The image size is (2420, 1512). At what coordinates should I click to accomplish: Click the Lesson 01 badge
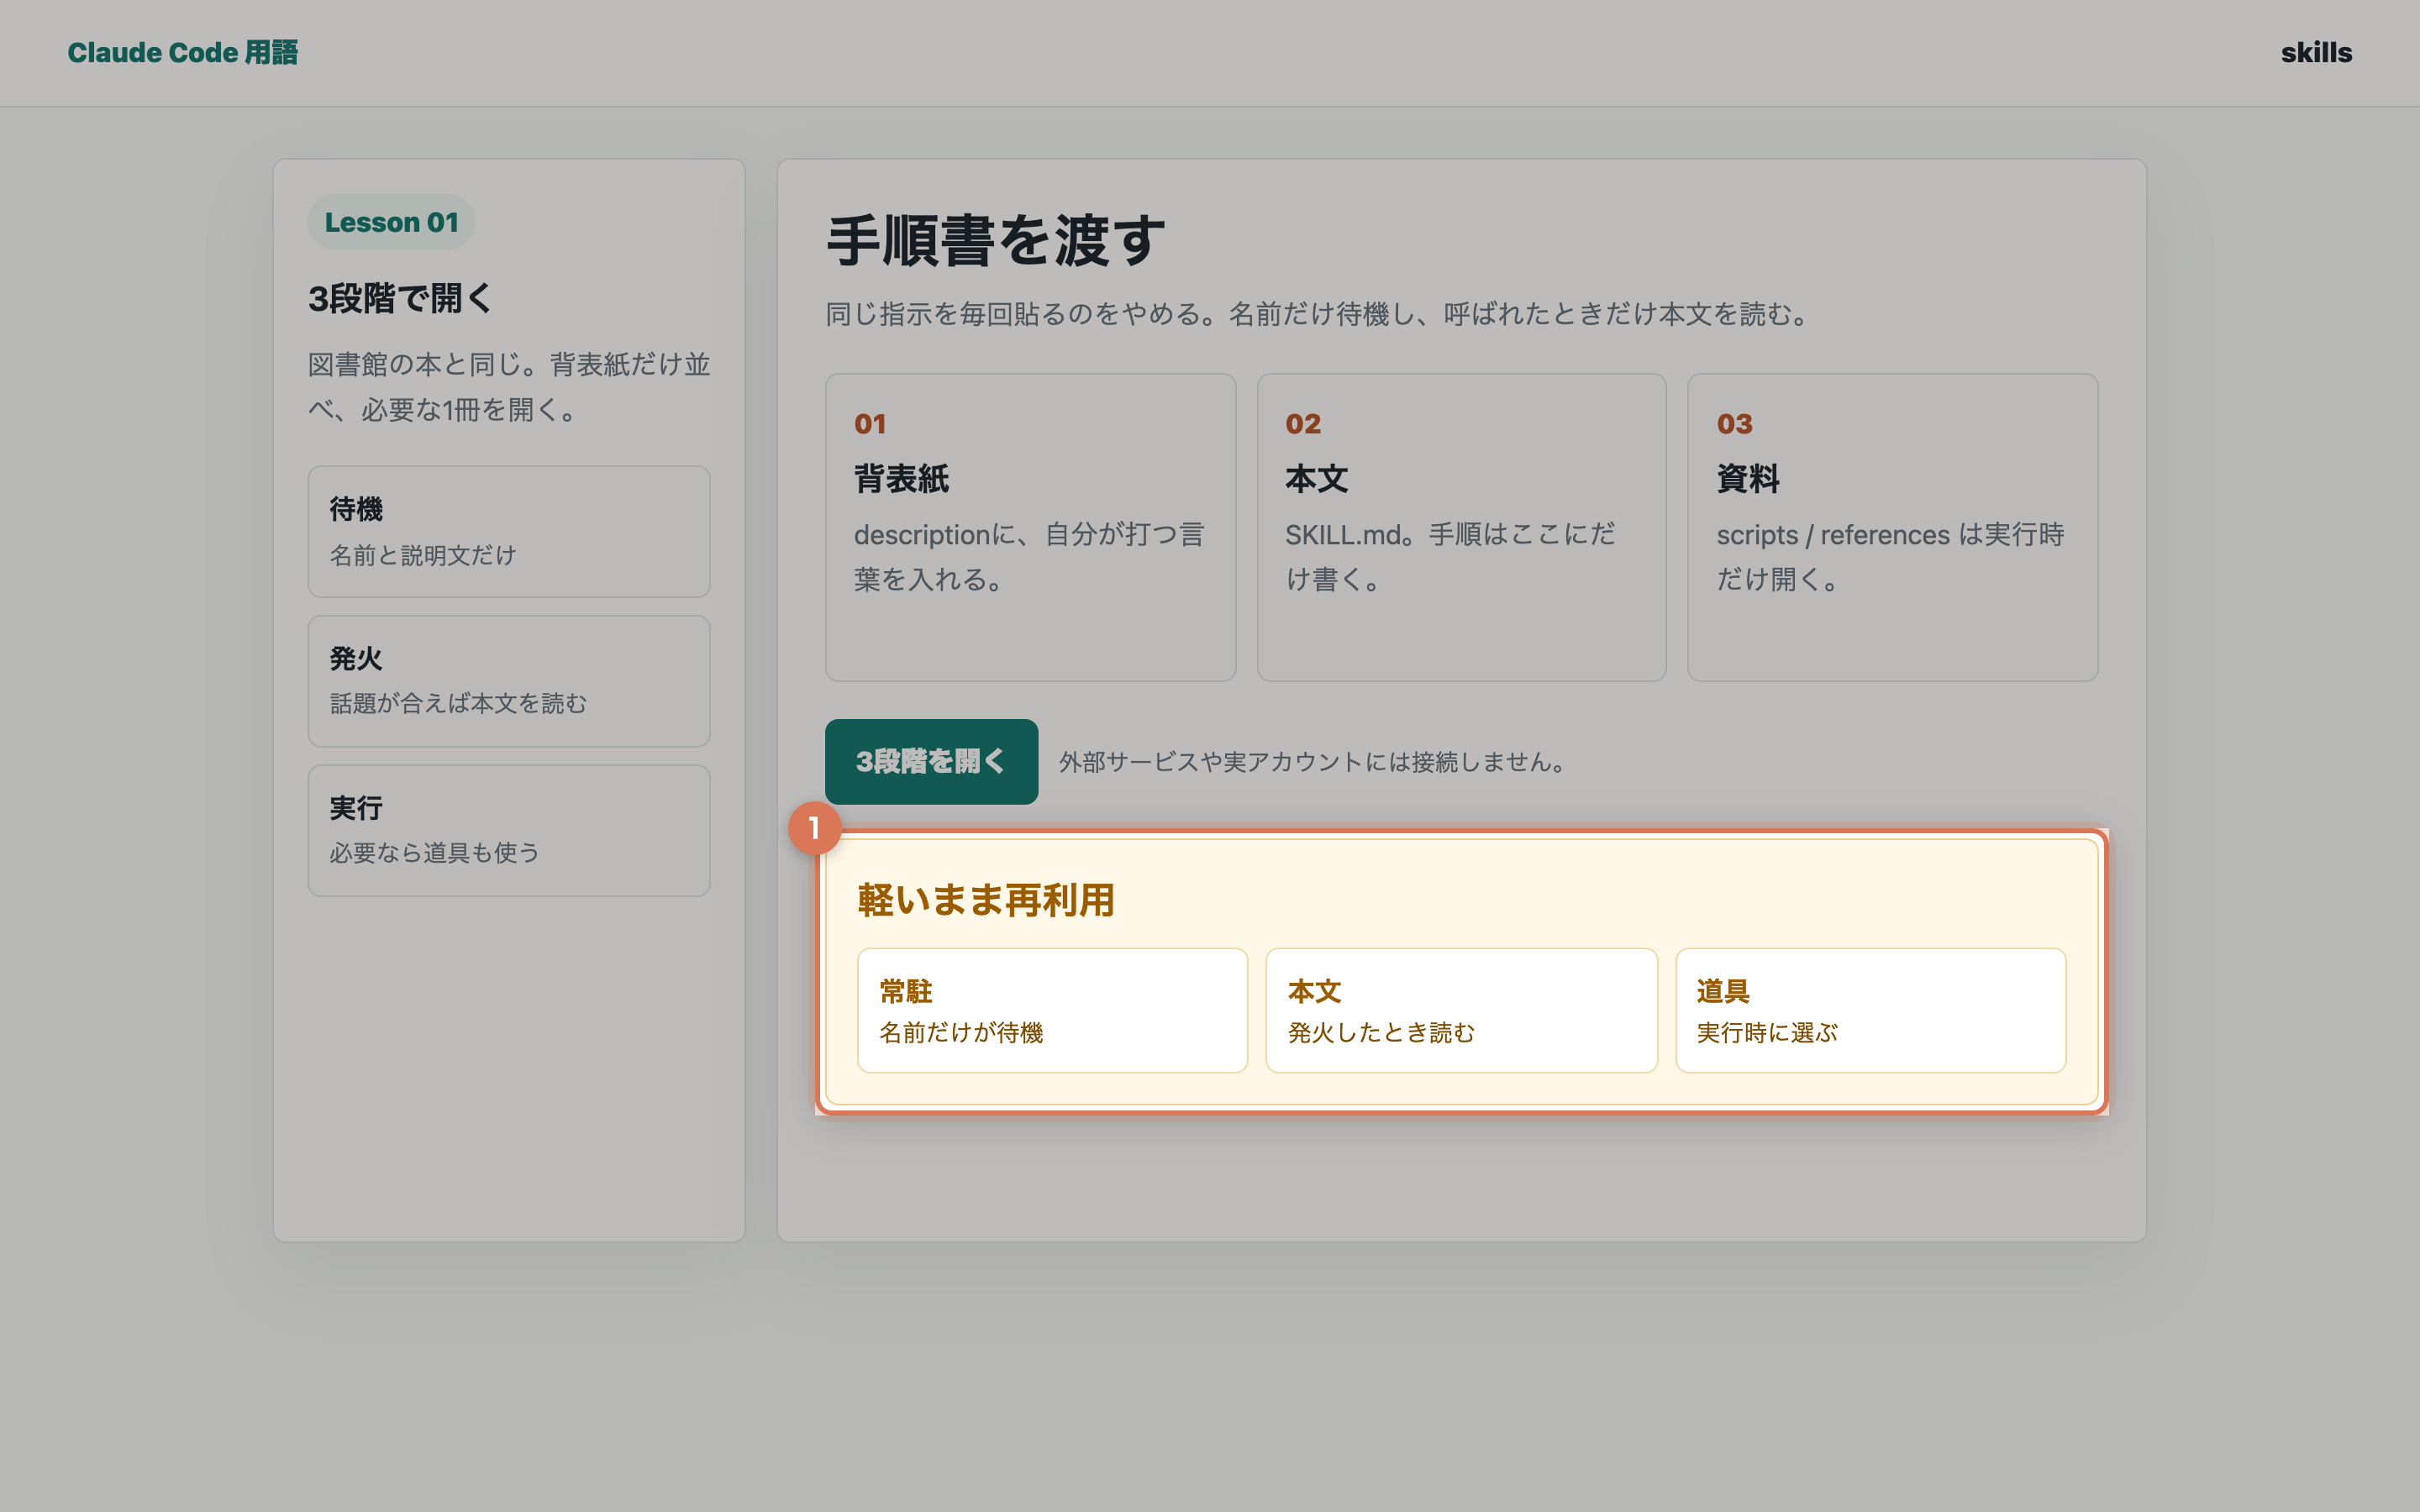[391, 222]
